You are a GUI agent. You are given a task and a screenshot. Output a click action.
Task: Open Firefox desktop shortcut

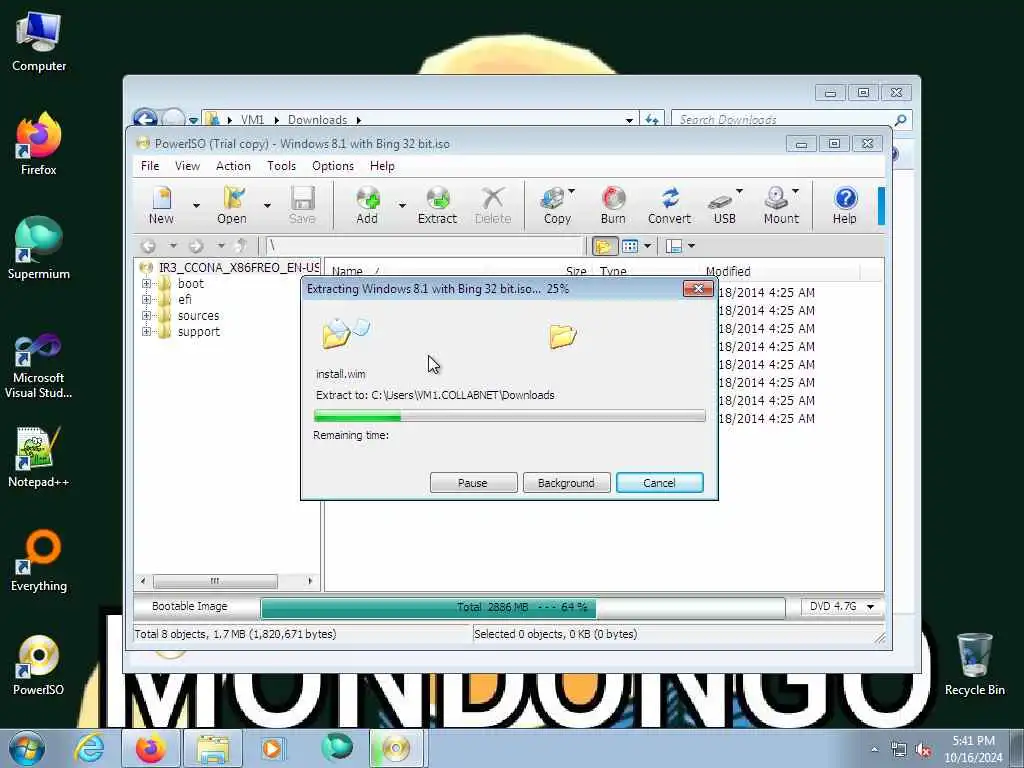pyautogui.click(x=39, y=144)
